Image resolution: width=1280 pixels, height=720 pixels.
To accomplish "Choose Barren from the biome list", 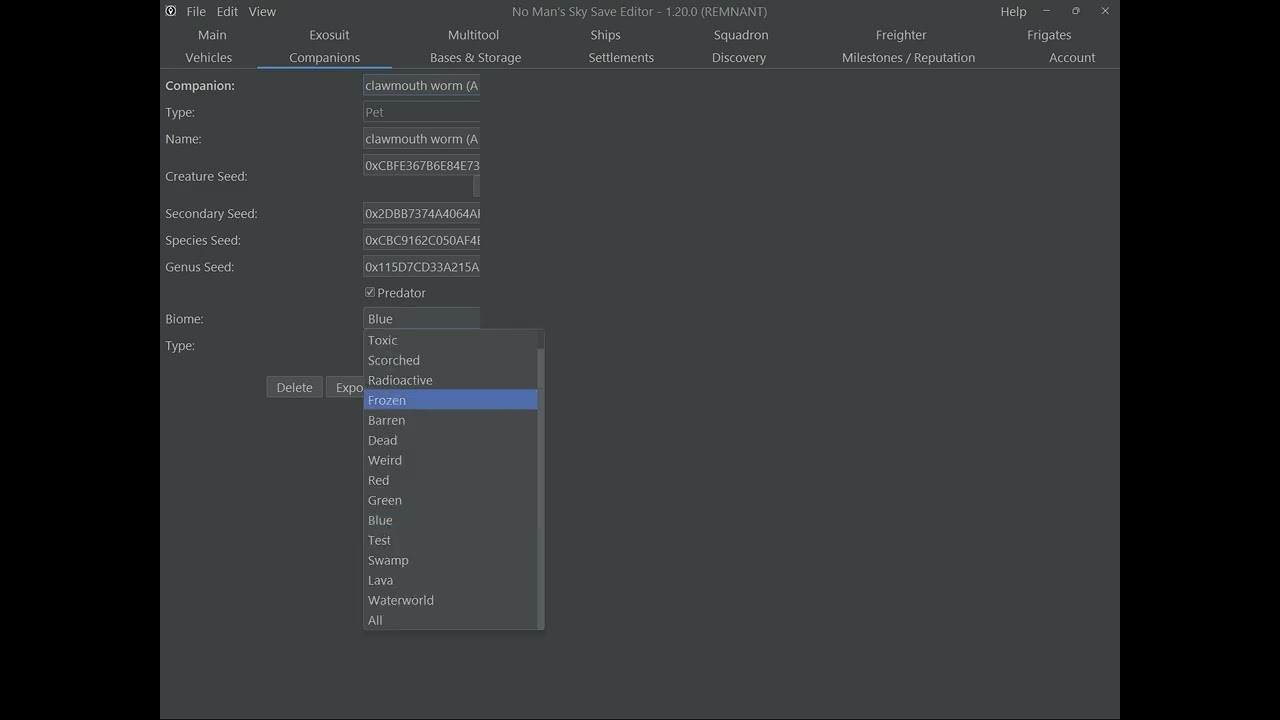I will (451, 420).
